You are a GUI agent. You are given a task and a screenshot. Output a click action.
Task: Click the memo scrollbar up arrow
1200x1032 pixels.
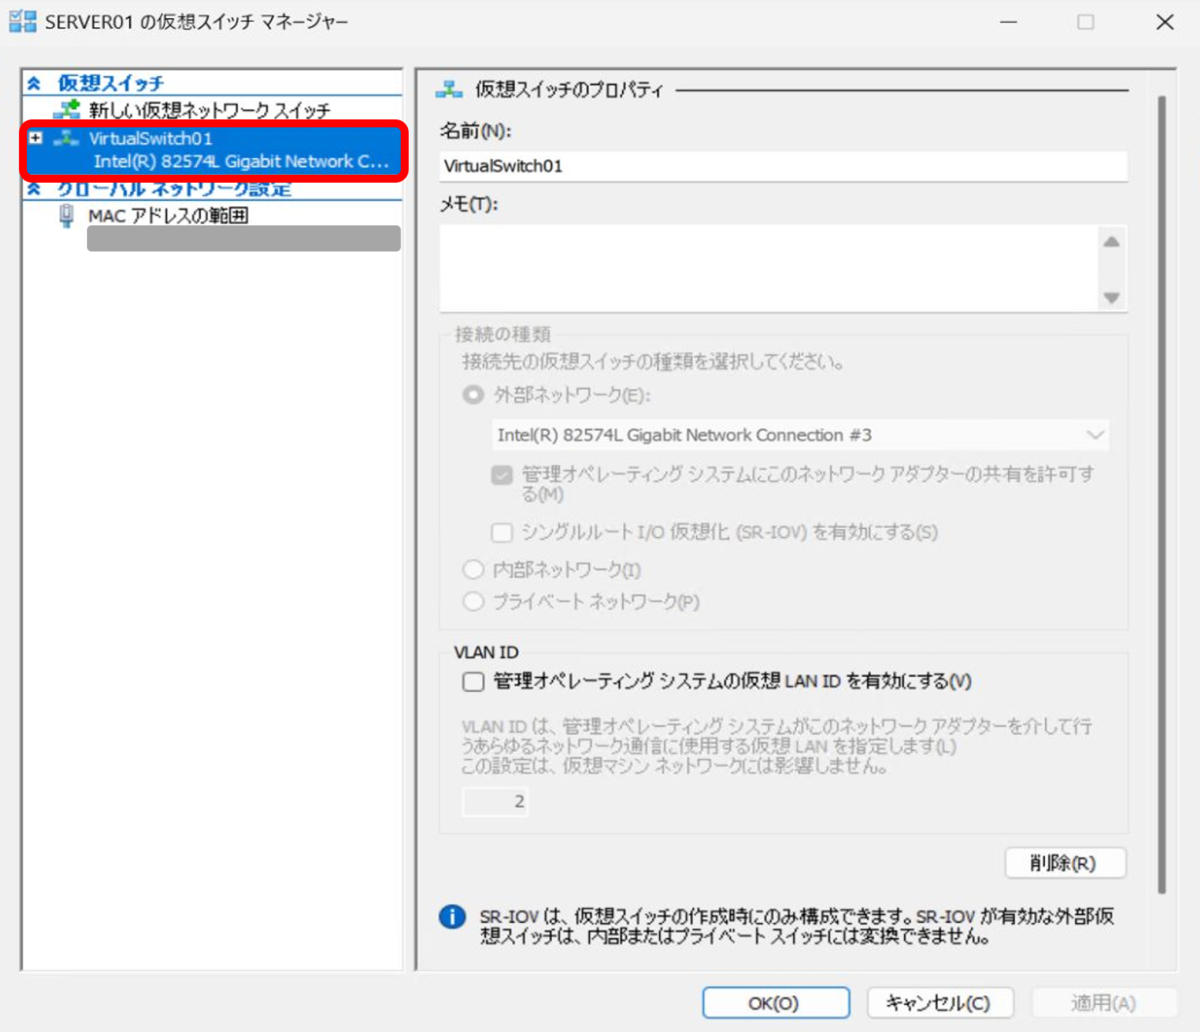pos(1112,241)
